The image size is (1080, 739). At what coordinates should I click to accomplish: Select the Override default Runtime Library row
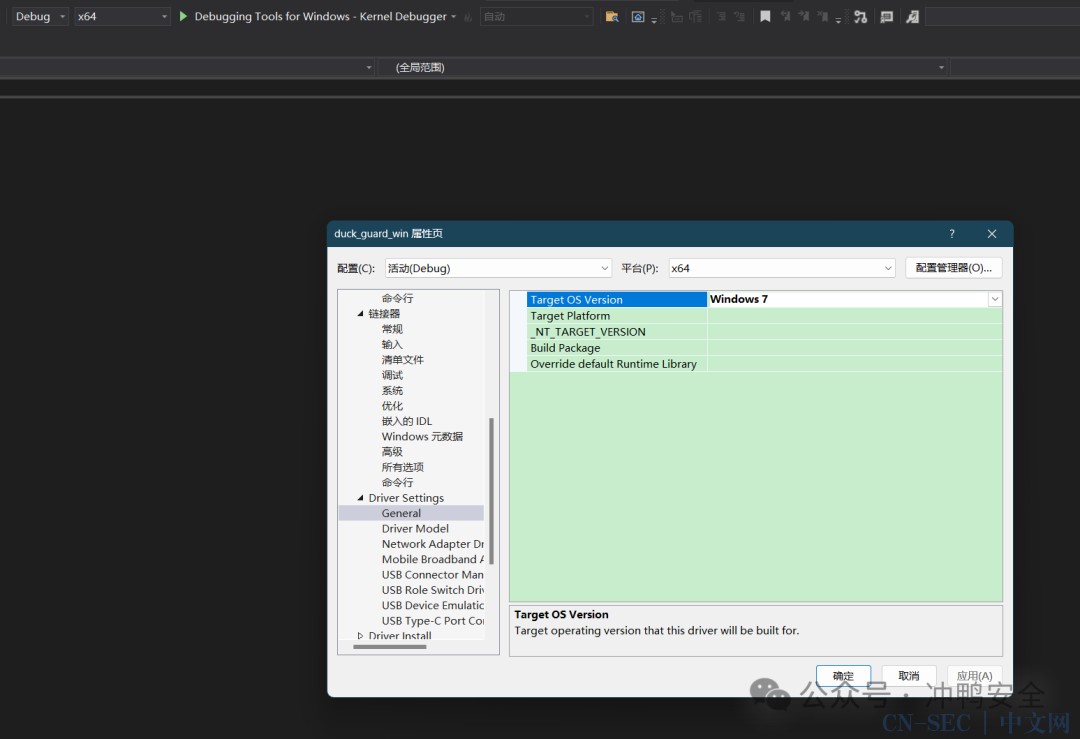[765, 364]
